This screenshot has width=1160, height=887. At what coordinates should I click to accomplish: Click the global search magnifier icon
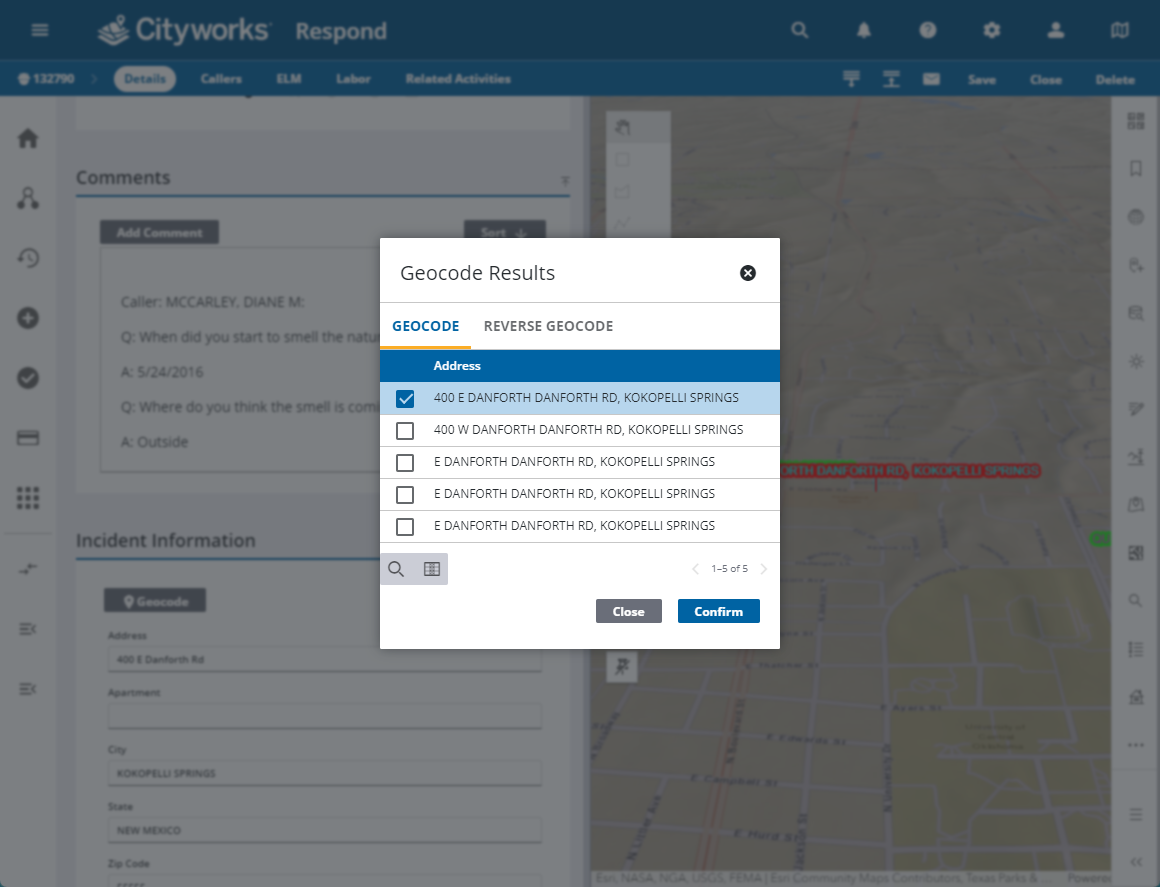pos(799,30)
